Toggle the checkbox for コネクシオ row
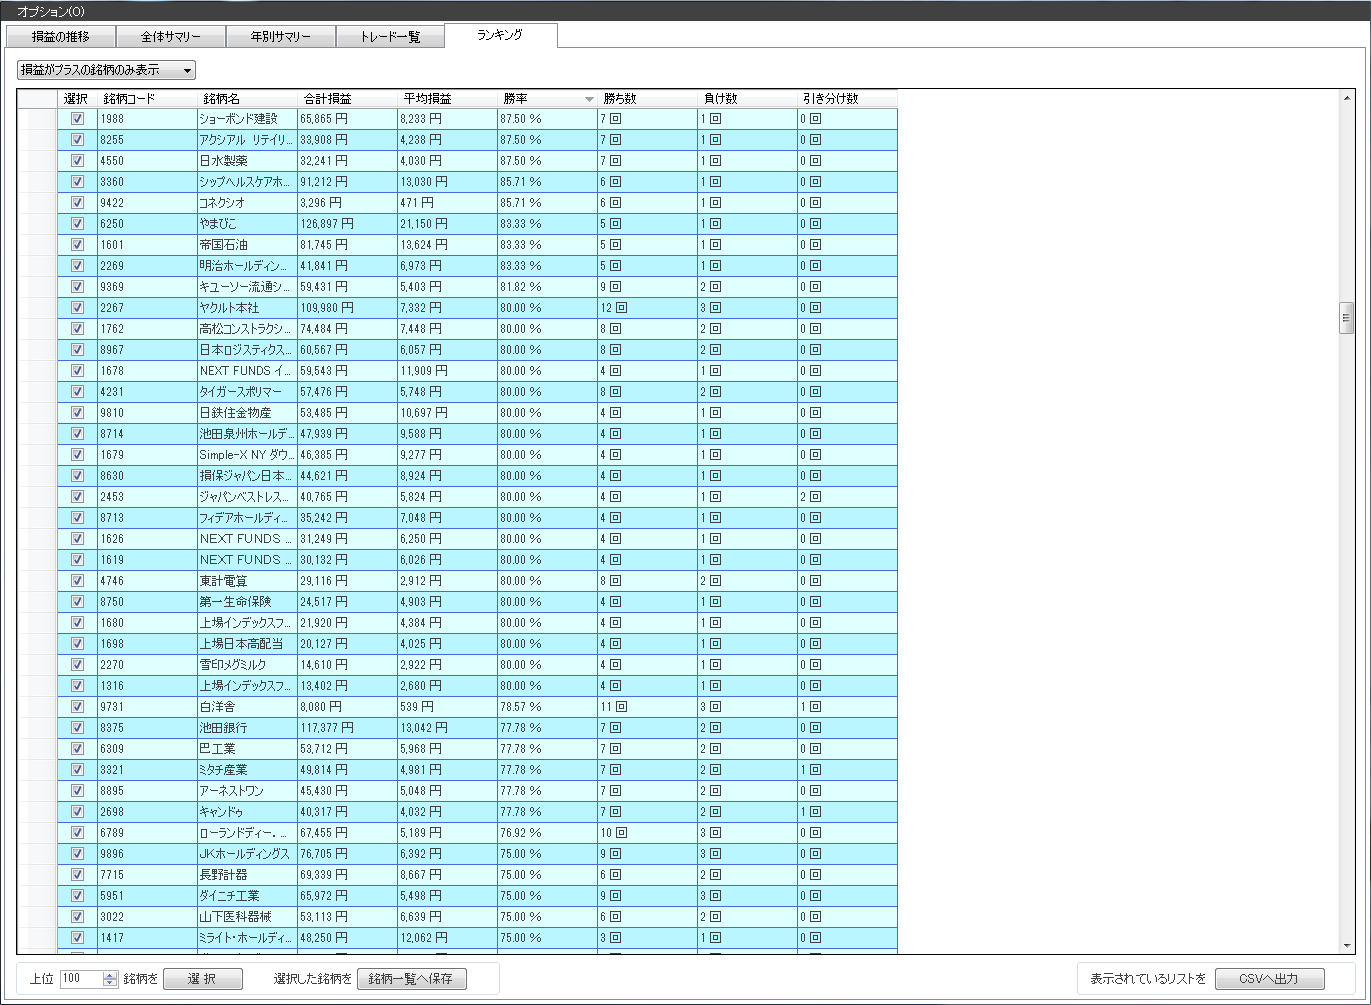Viewport: 1371px width, 1005px height. [x=77, y=203]
